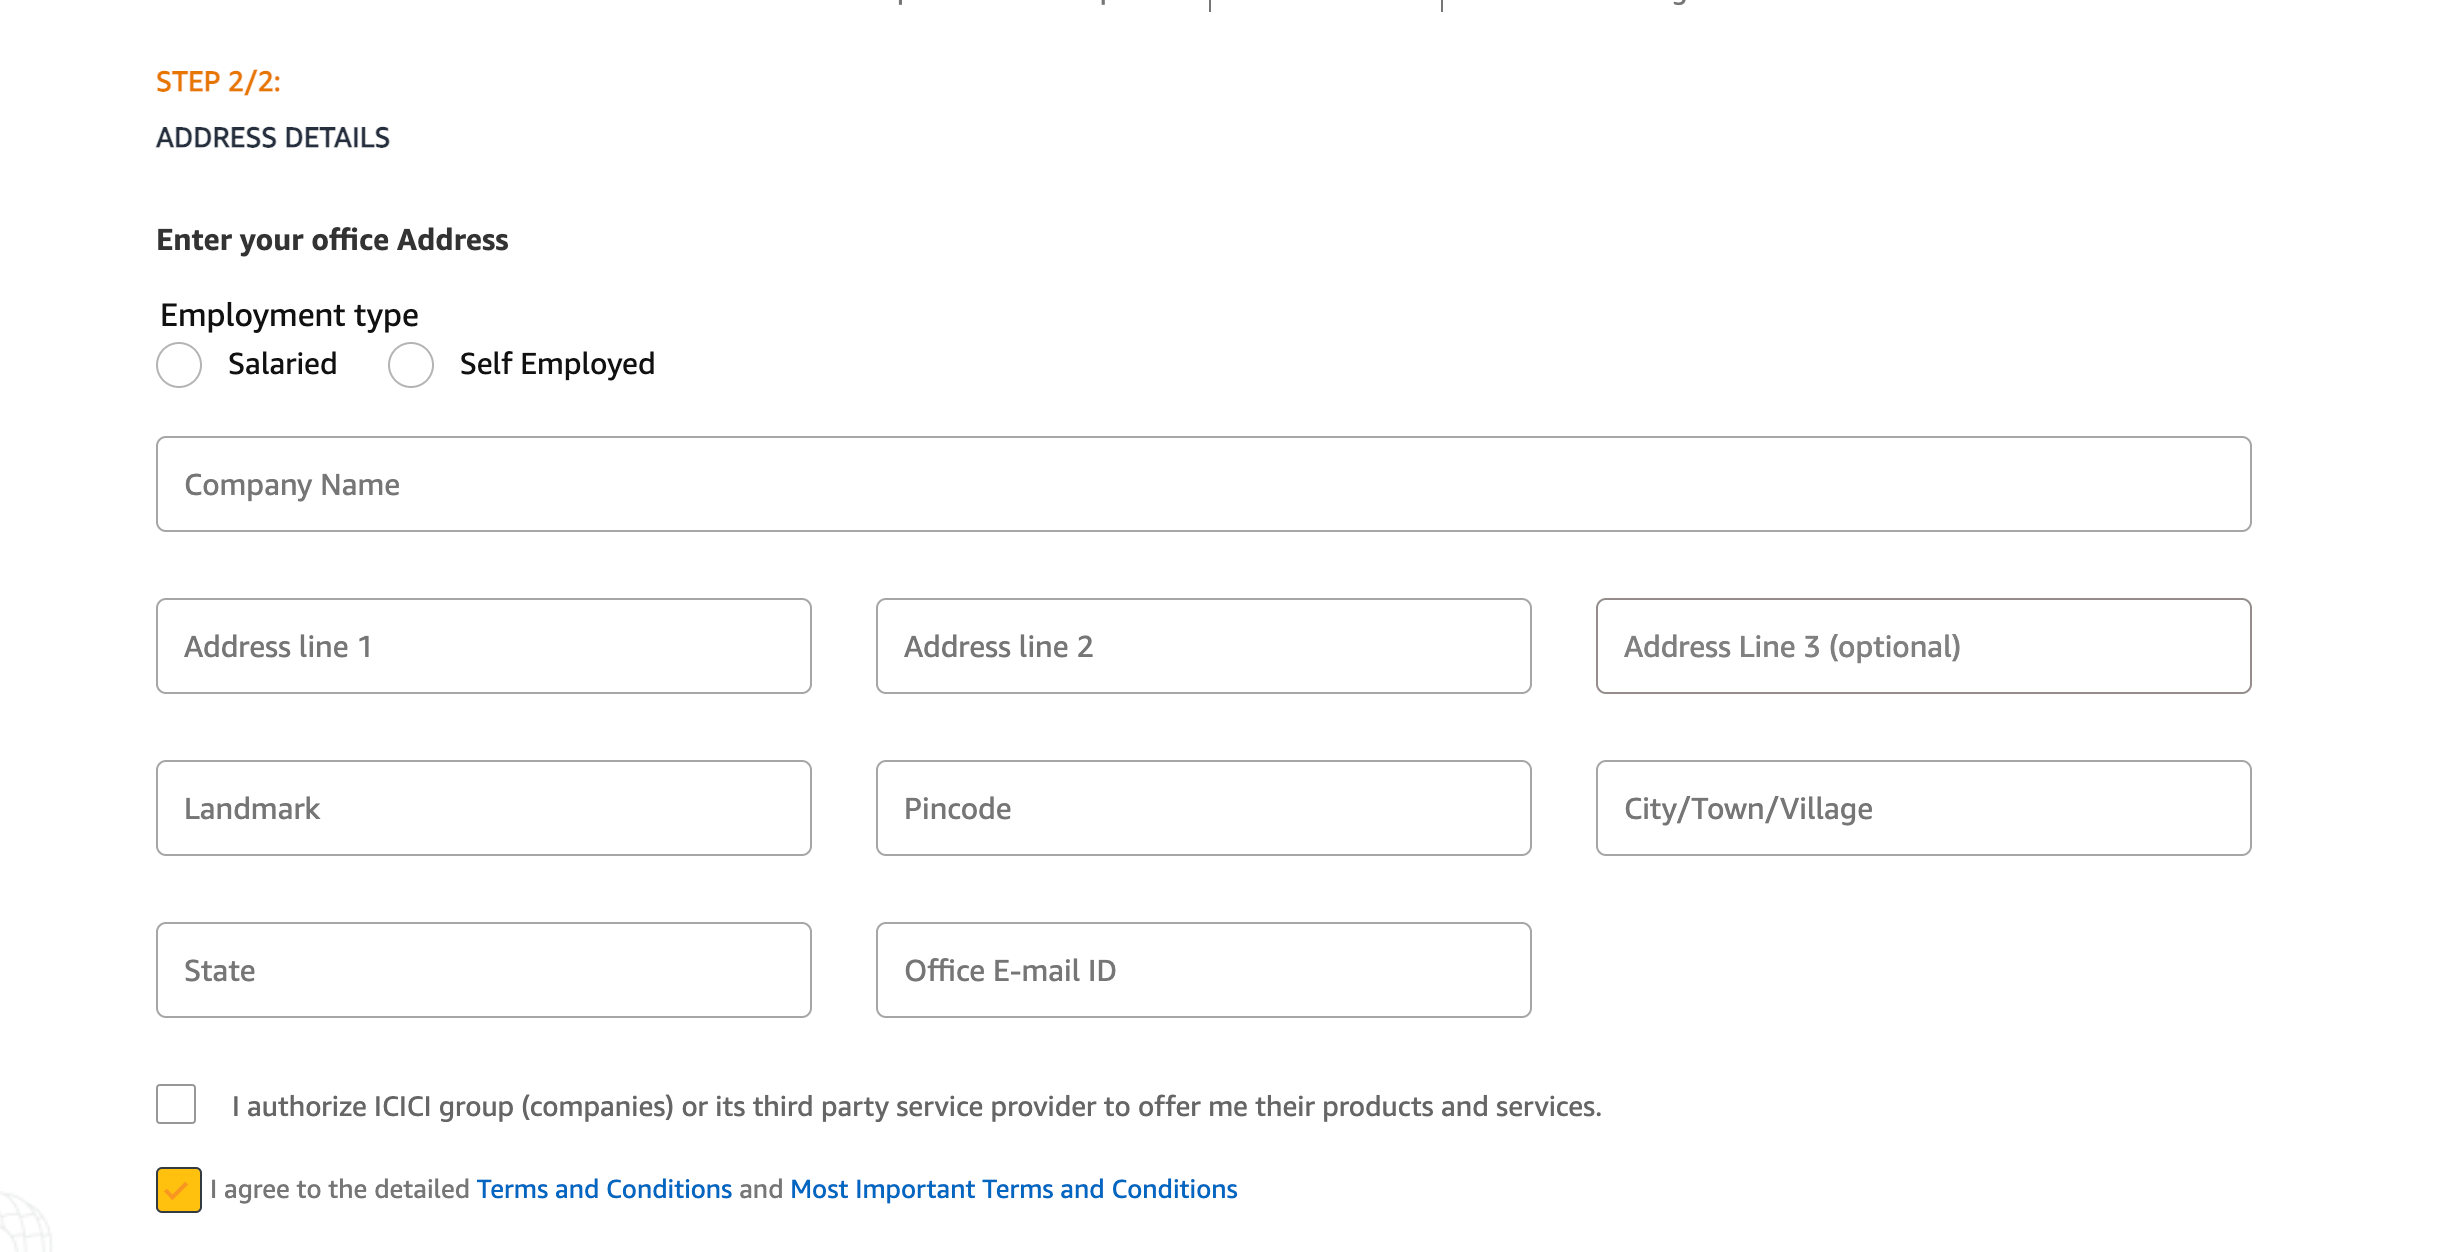Click the Landmark field
Screen dimensions: 2464x1252
(x=483, y=808)
